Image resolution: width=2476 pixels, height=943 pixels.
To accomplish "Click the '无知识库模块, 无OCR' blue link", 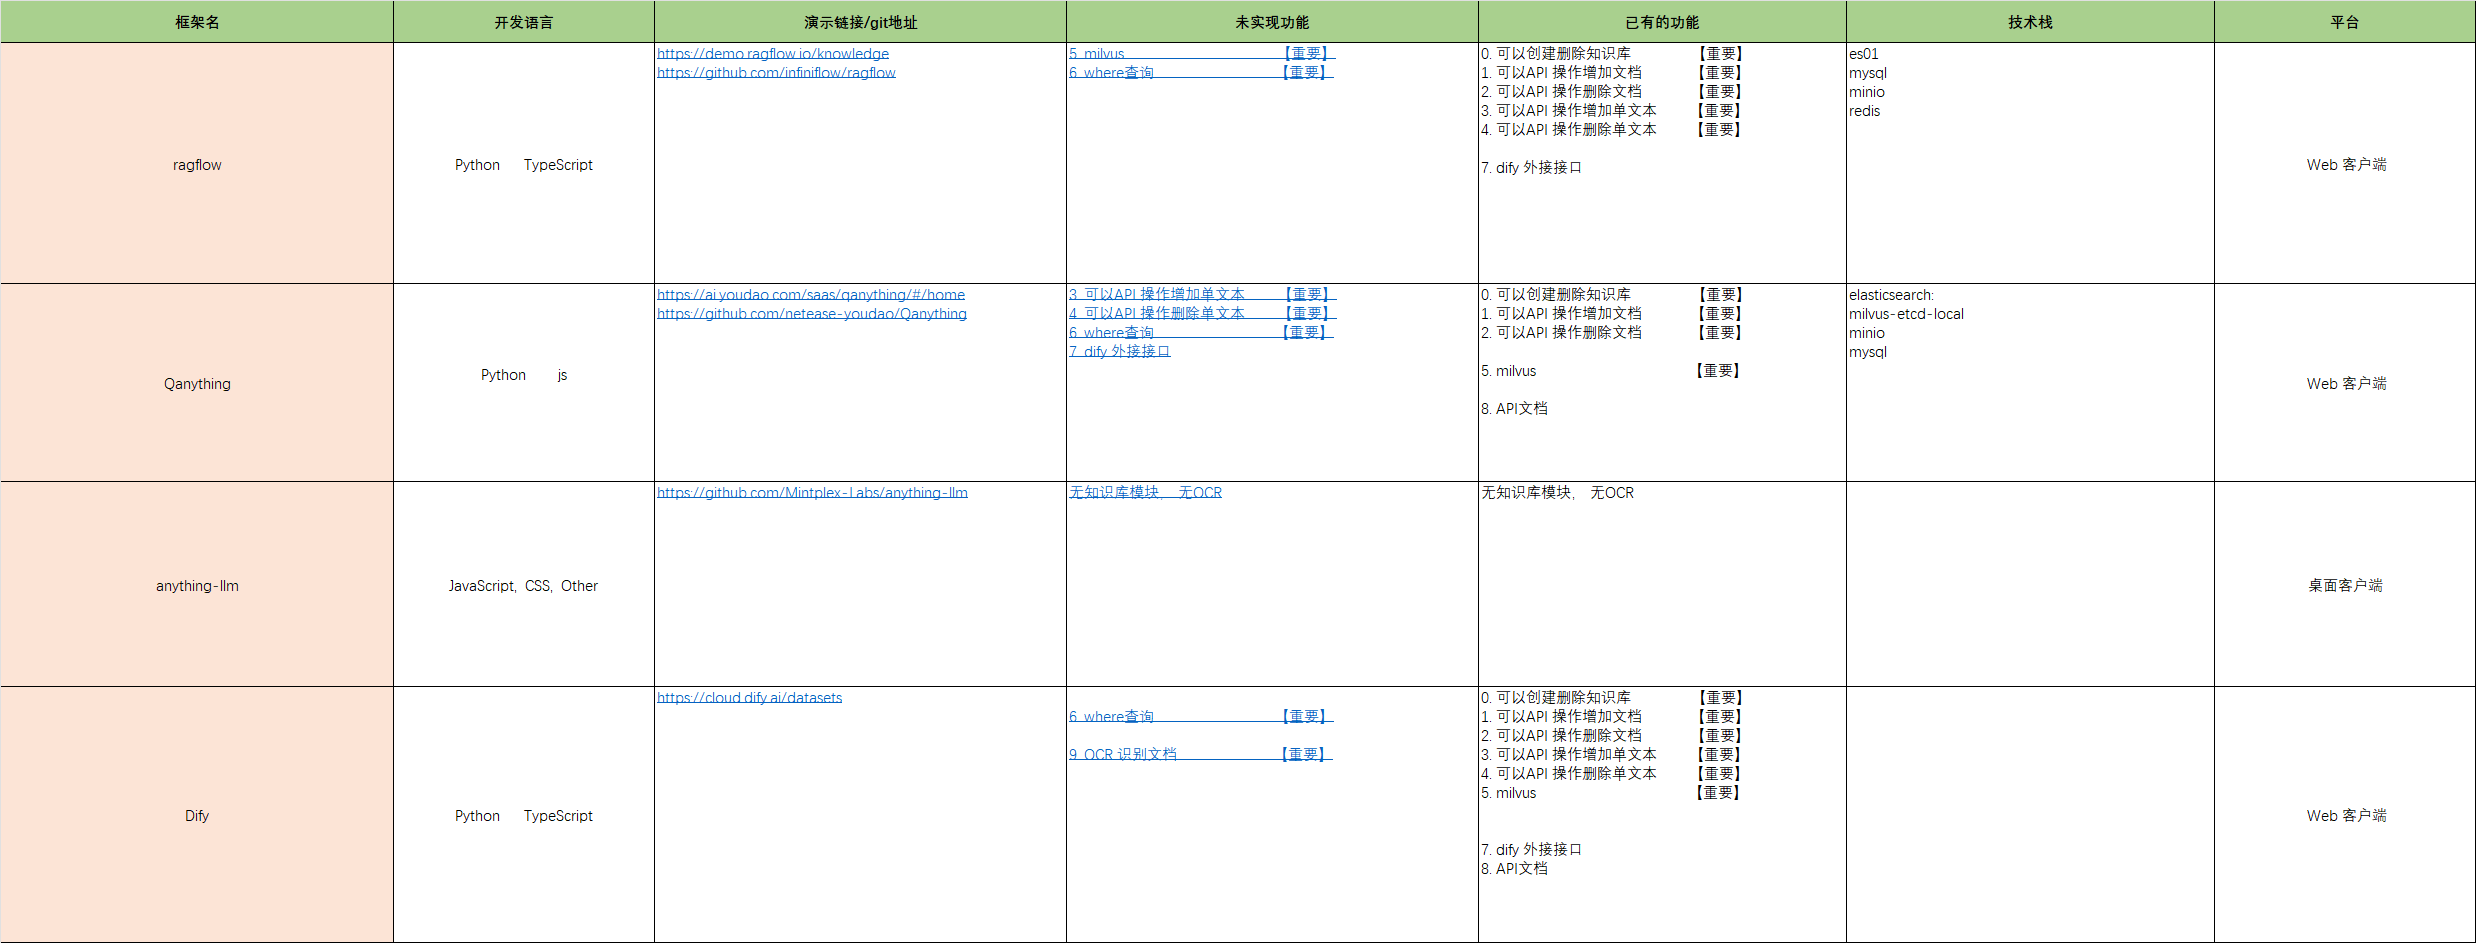I will 1146,493.
